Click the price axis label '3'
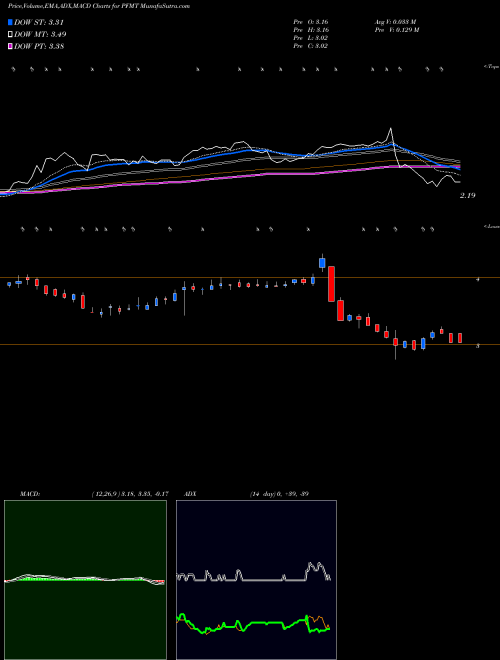 pos(478,346)
